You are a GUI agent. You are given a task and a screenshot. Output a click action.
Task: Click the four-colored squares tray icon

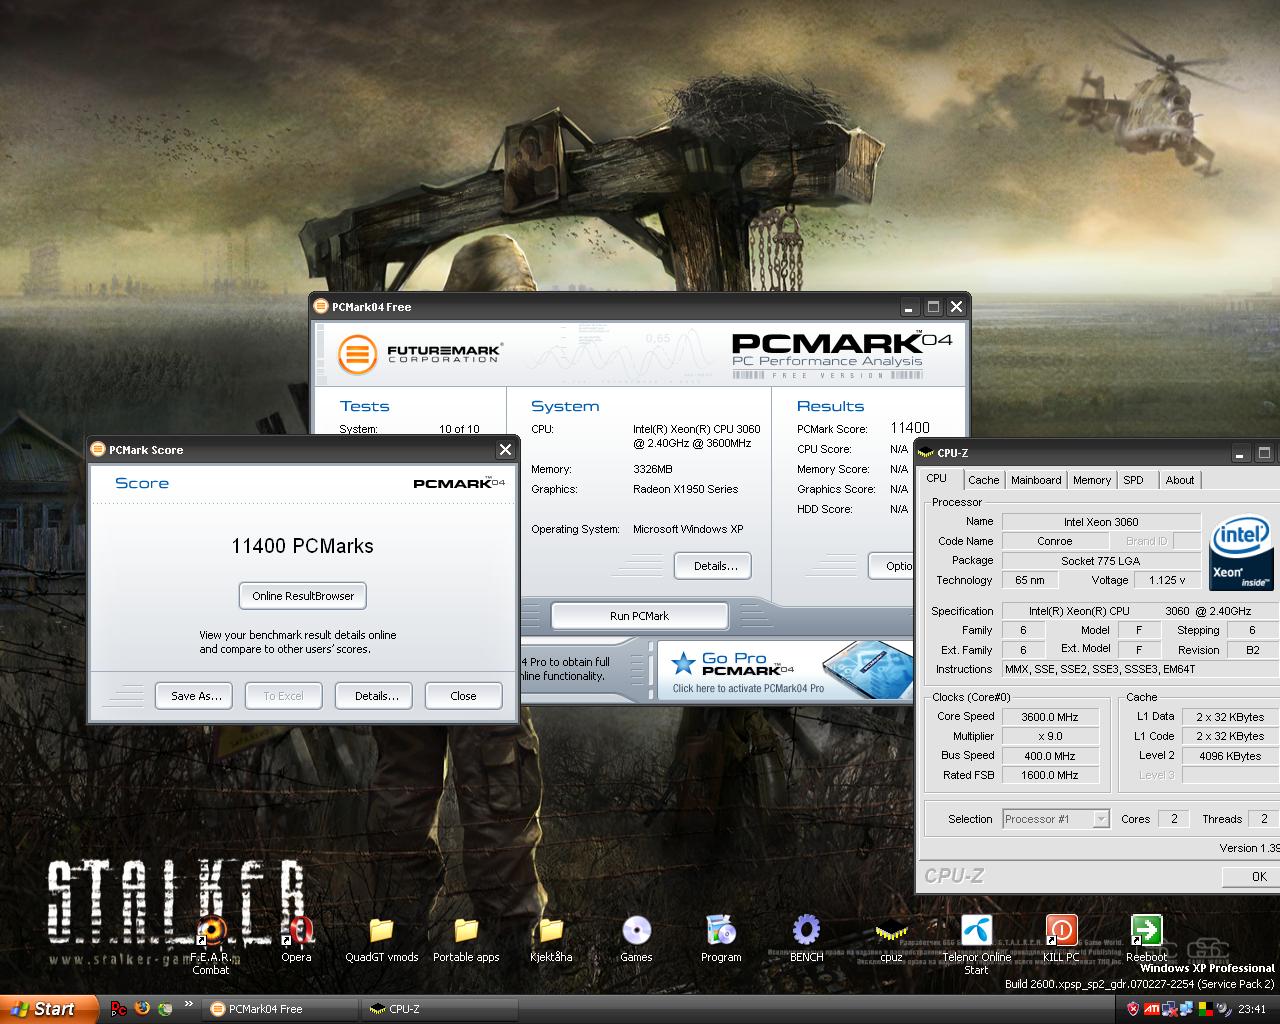click(1206, 1009)
